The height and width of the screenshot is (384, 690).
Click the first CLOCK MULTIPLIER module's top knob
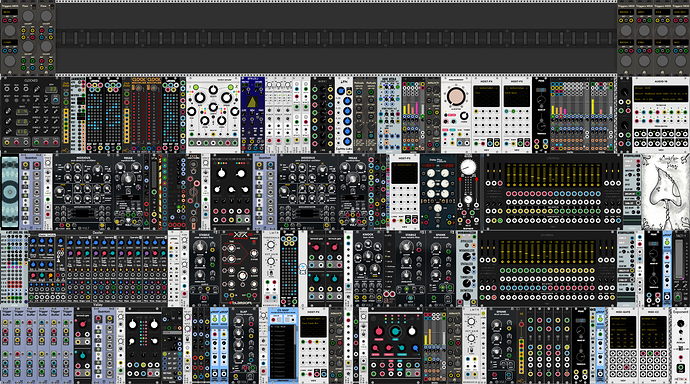click(139, 88)
